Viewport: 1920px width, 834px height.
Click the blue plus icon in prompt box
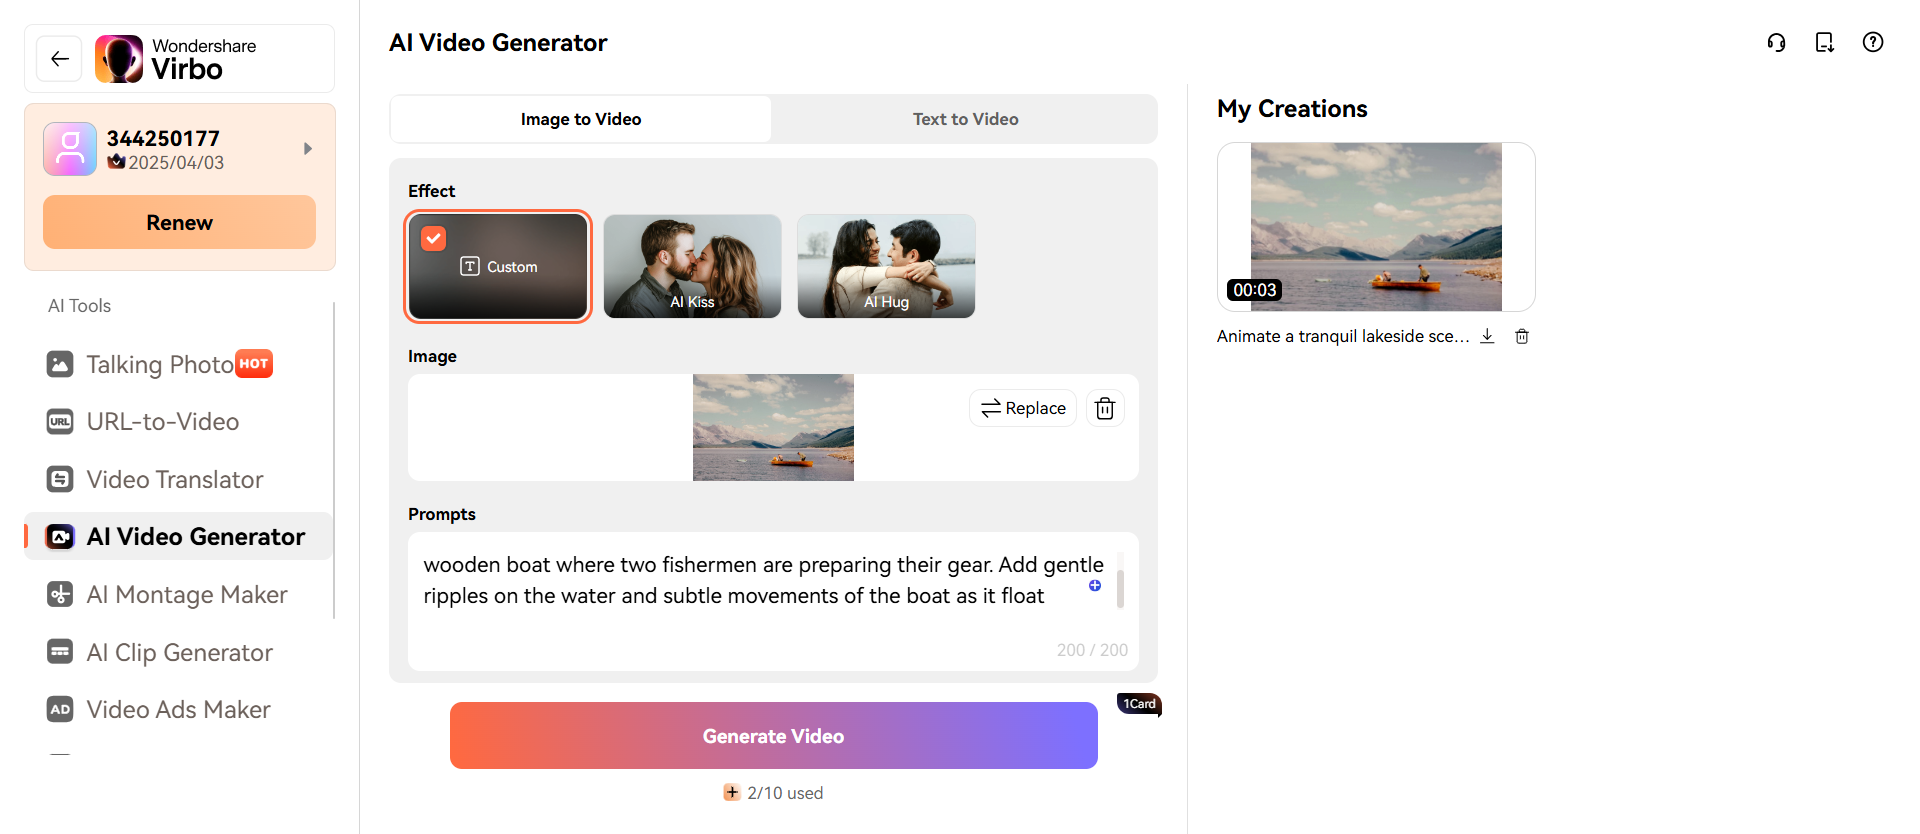click(1095, 586)
